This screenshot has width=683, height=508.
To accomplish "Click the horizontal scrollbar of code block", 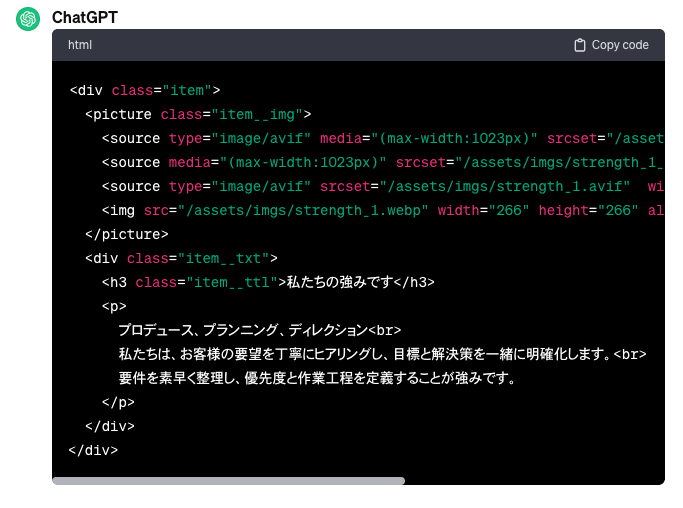I will click(228, 481).
